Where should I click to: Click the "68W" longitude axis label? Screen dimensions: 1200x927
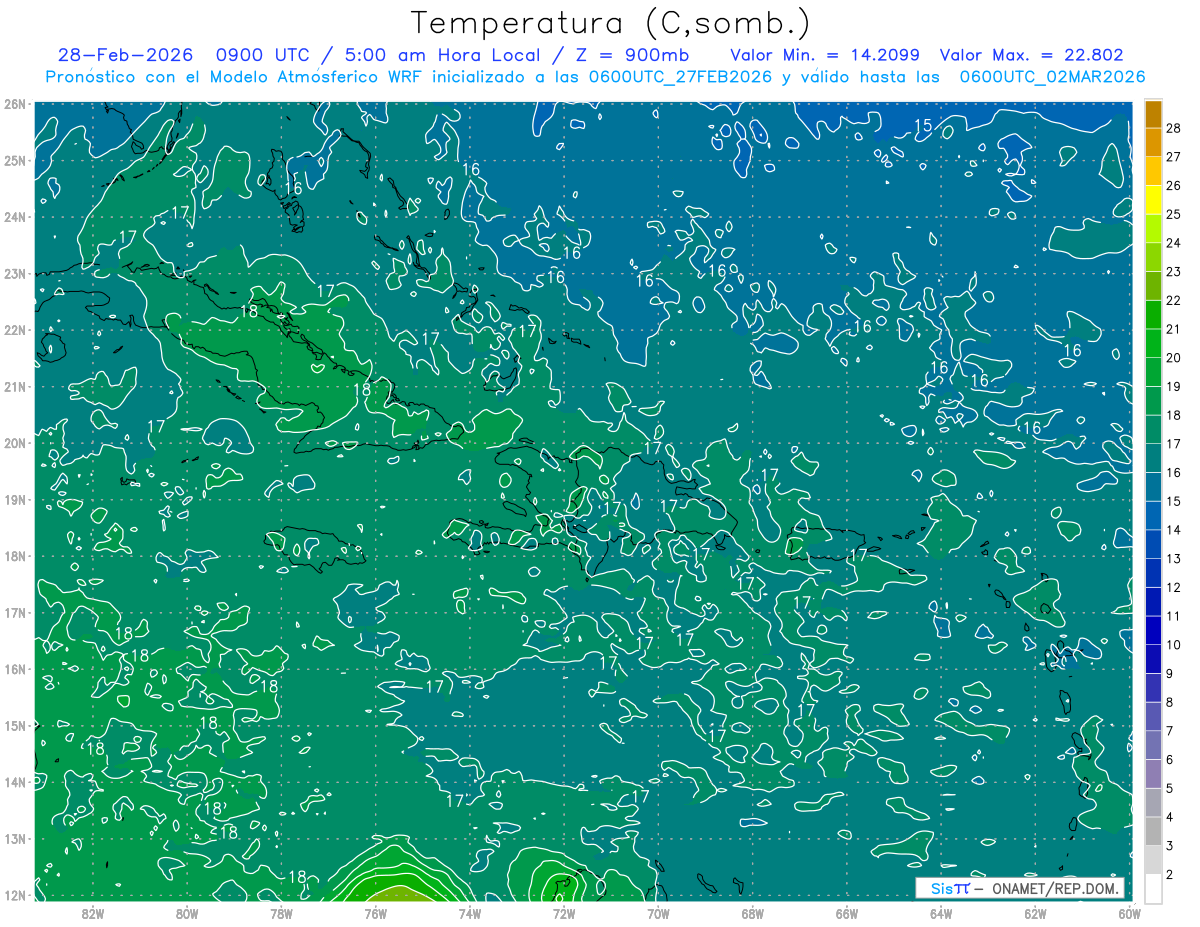coord(752,912)
